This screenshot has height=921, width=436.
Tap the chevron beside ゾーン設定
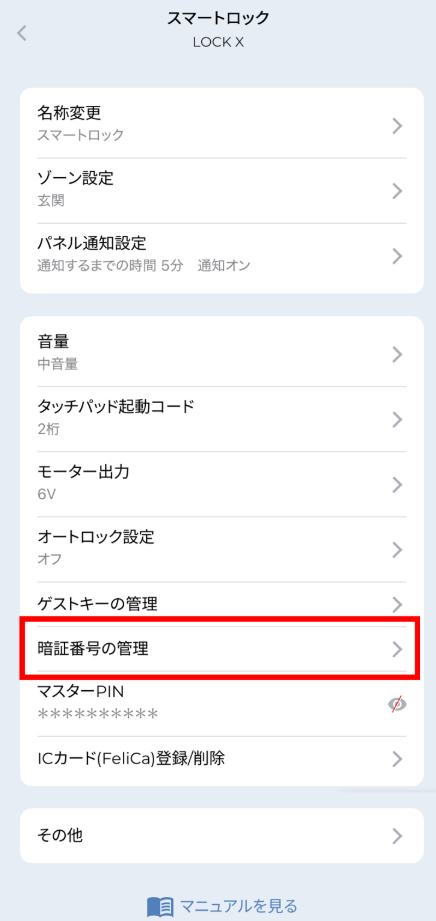[x=397, y=191]
